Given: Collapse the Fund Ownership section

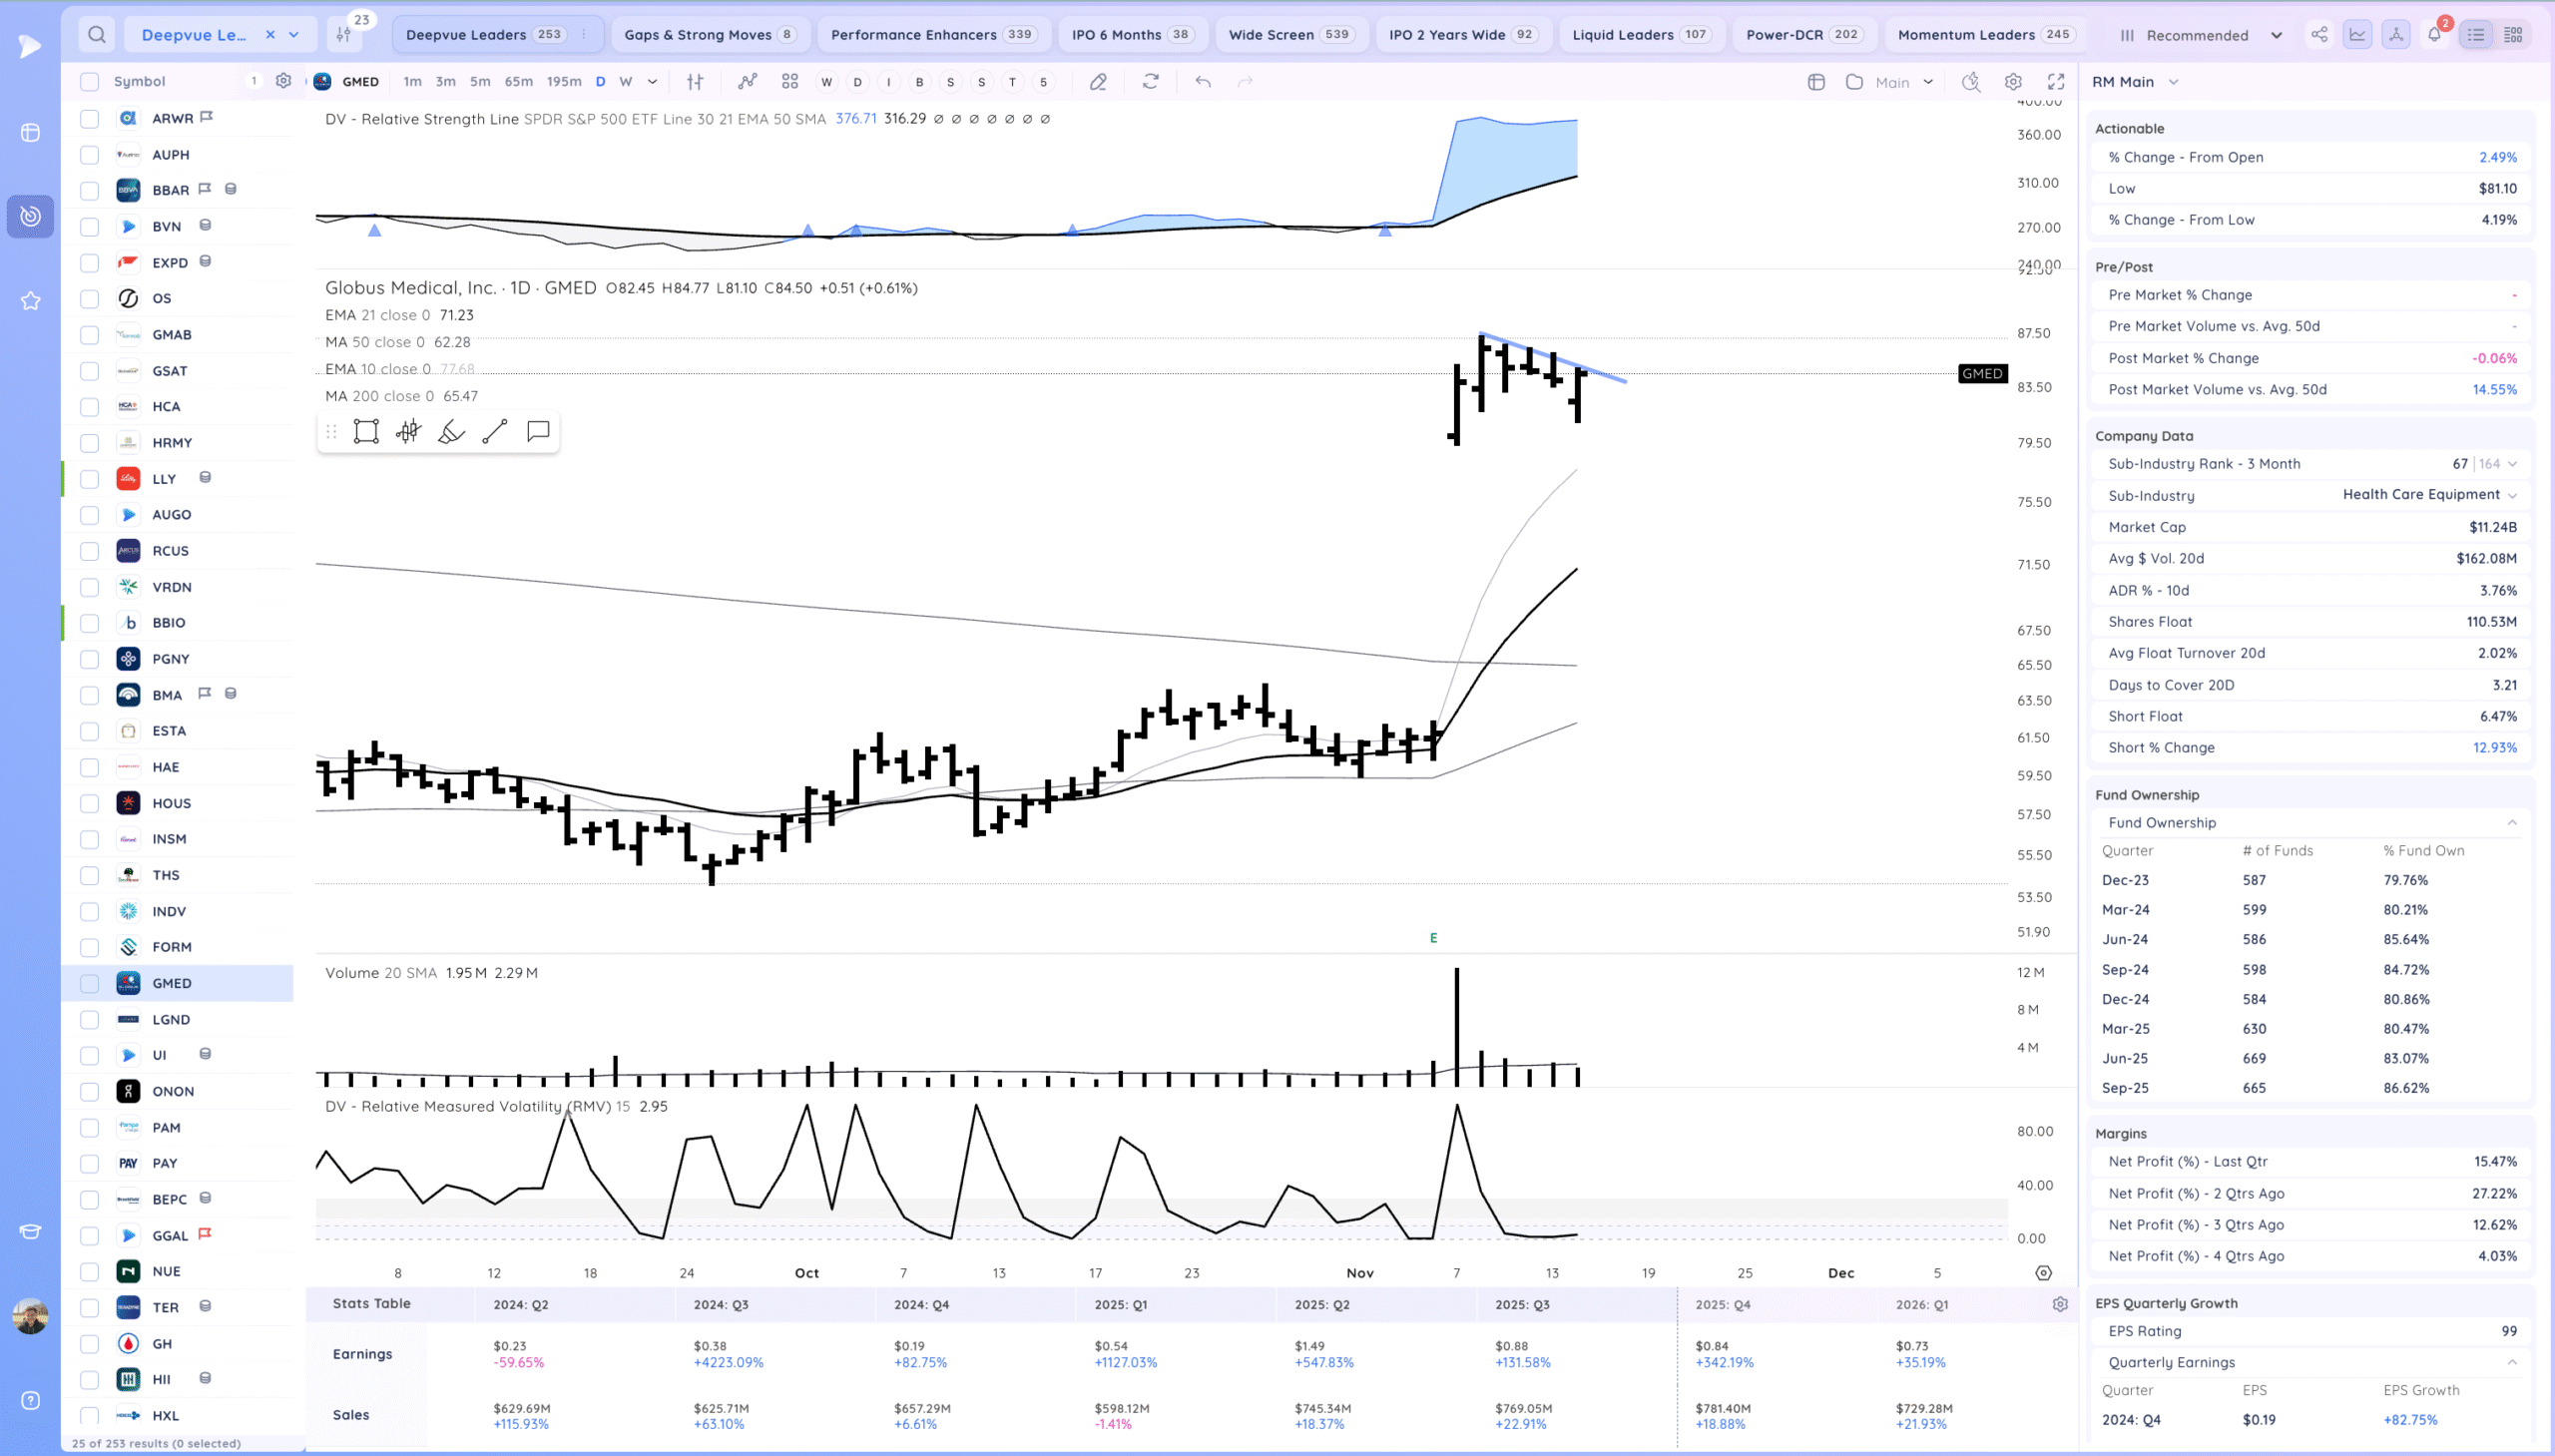Looking at the screenshot, I should 2511,823.
